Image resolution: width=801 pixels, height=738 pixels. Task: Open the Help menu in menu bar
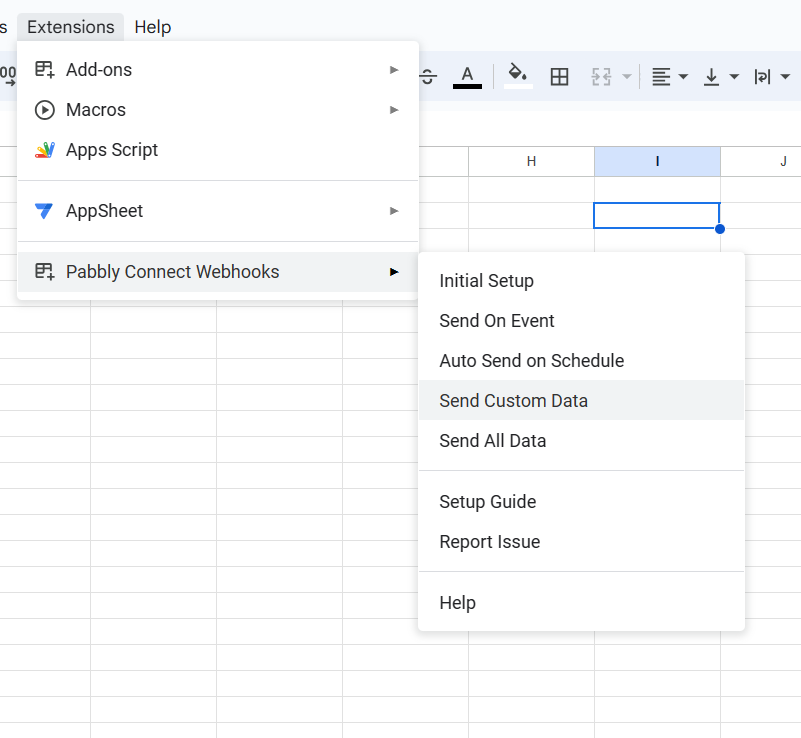click(x=152, y=27)
